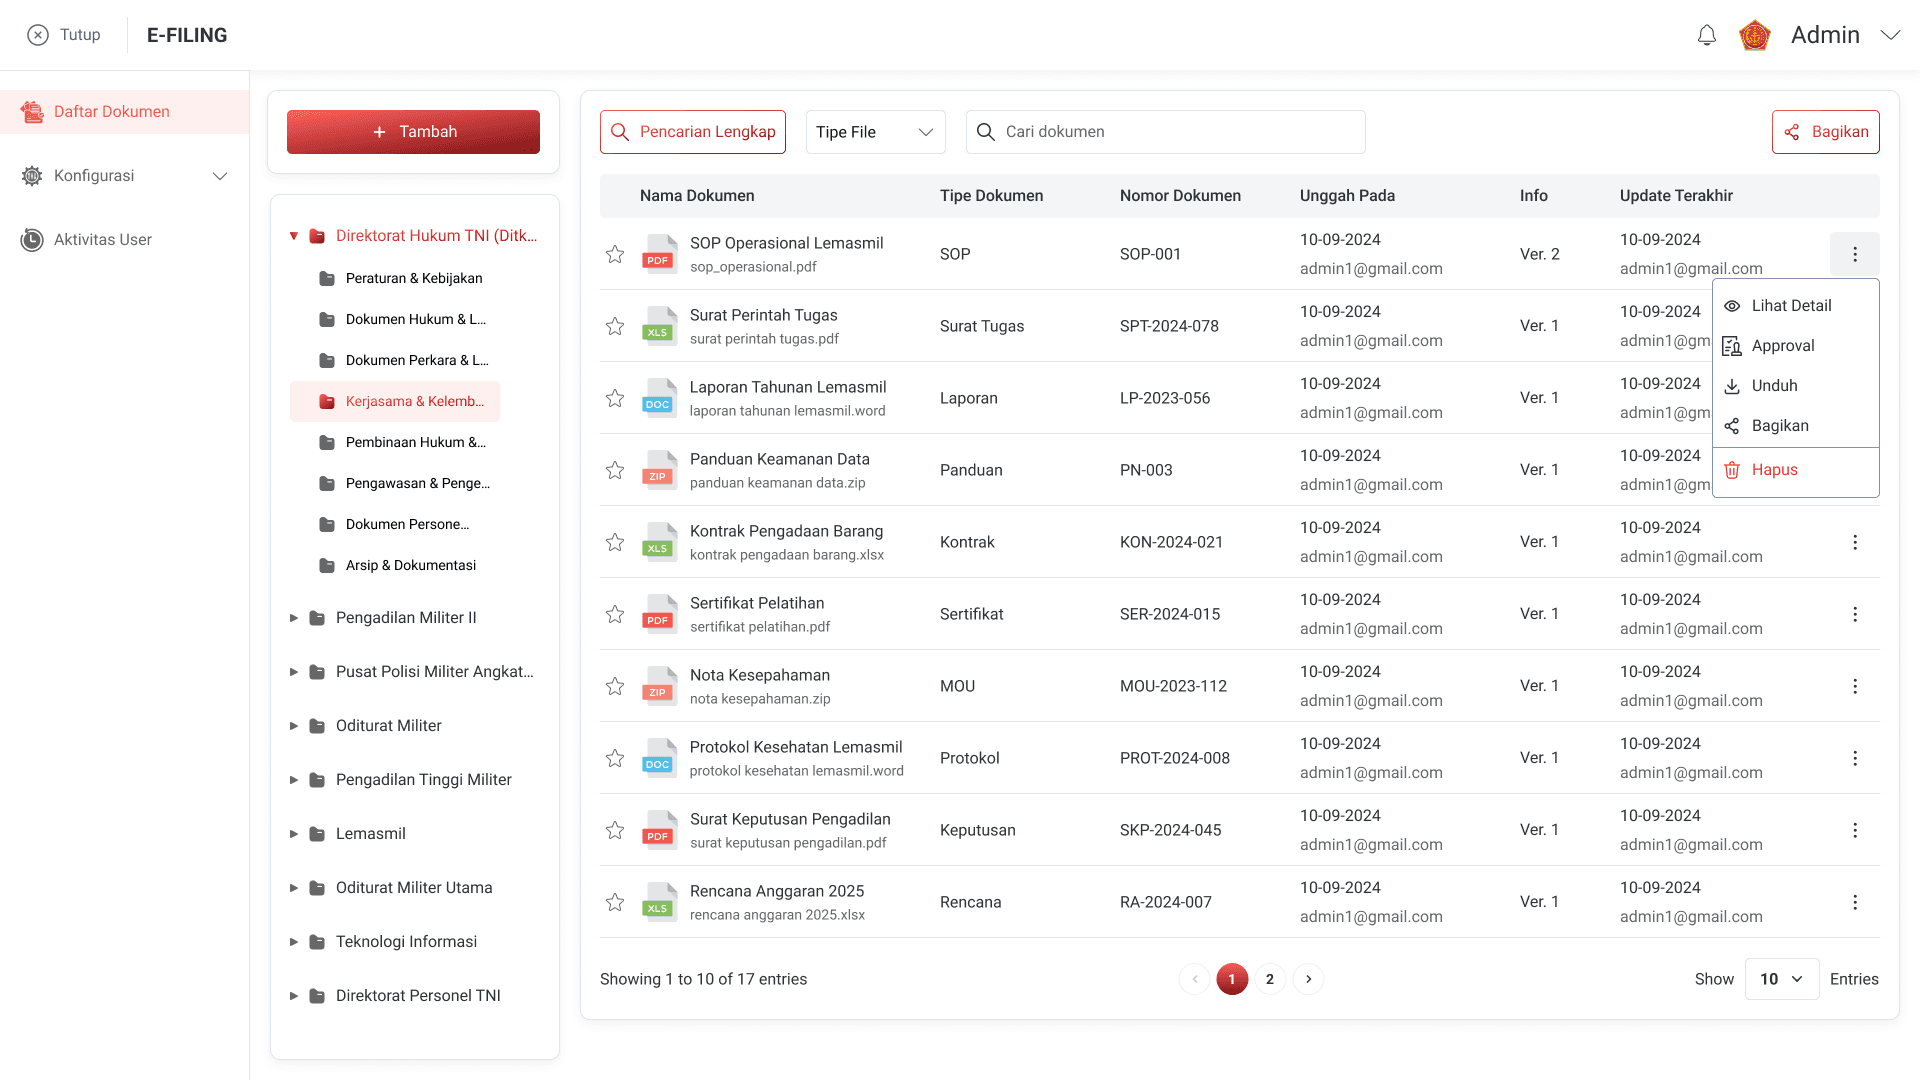The width and height of the screenshot is (1920, 1080).
Task: Go to page 2 of entries
Action: click(1270, 979)
